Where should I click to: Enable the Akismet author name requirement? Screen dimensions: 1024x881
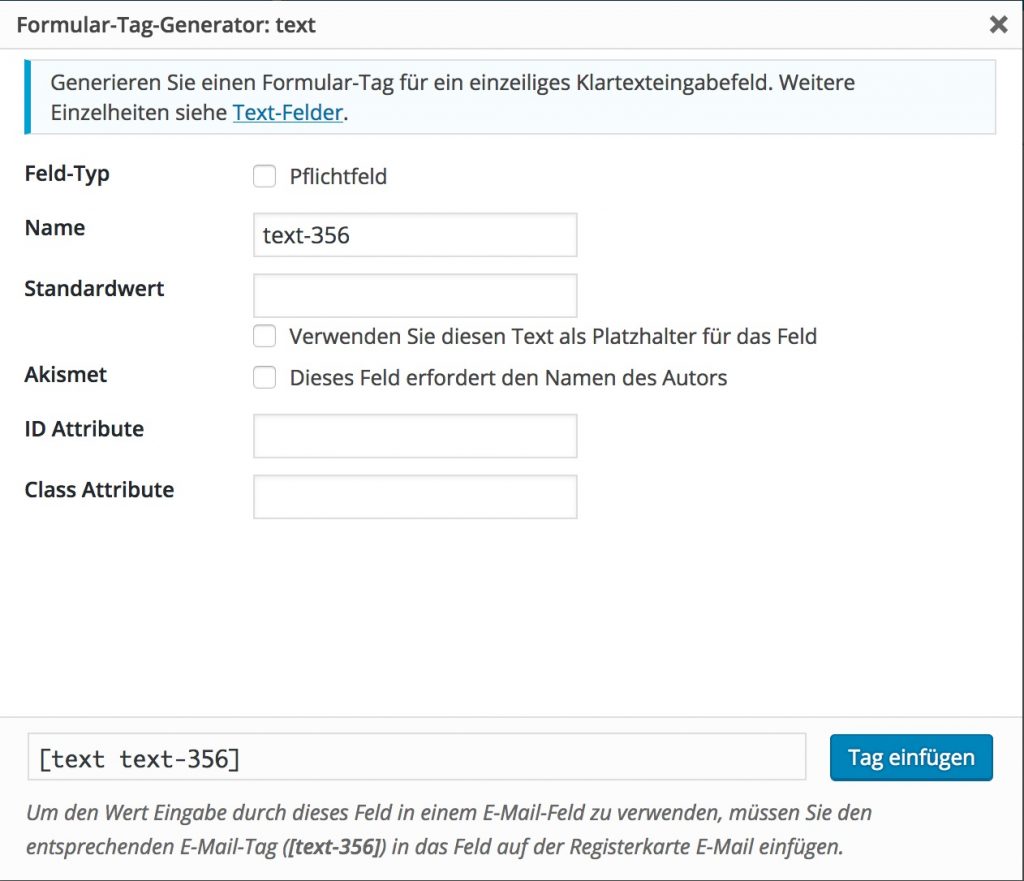coord(264,378)
